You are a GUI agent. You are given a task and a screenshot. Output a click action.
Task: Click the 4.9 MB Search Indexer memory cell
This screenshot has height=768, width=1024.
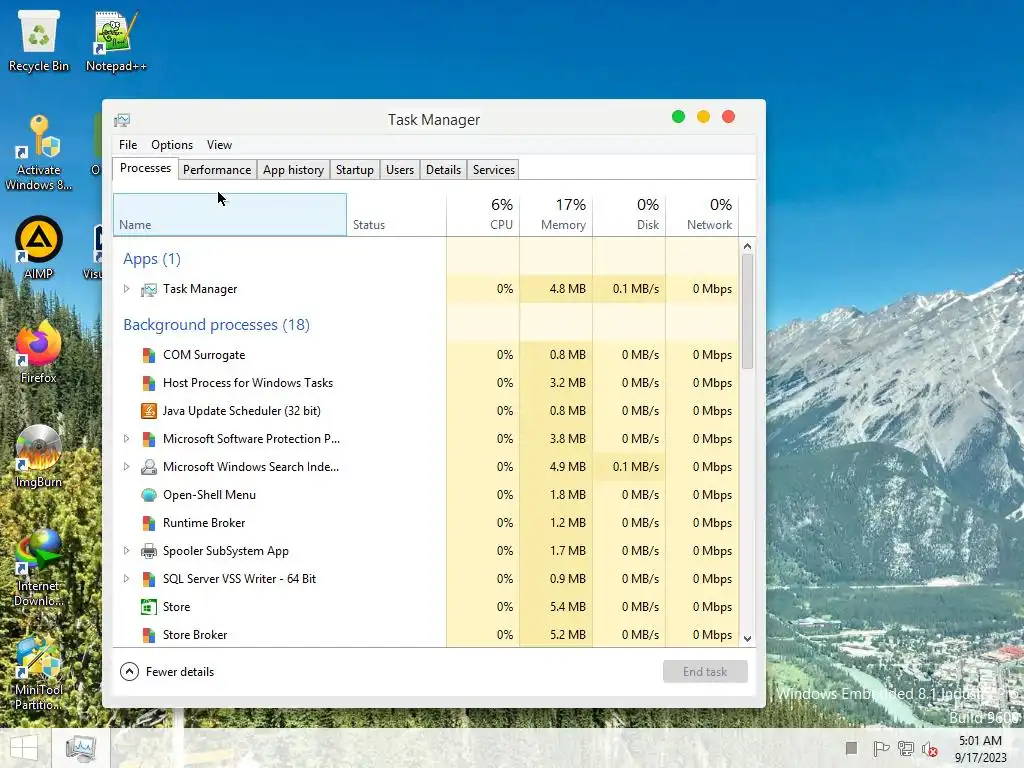point(556,467)
